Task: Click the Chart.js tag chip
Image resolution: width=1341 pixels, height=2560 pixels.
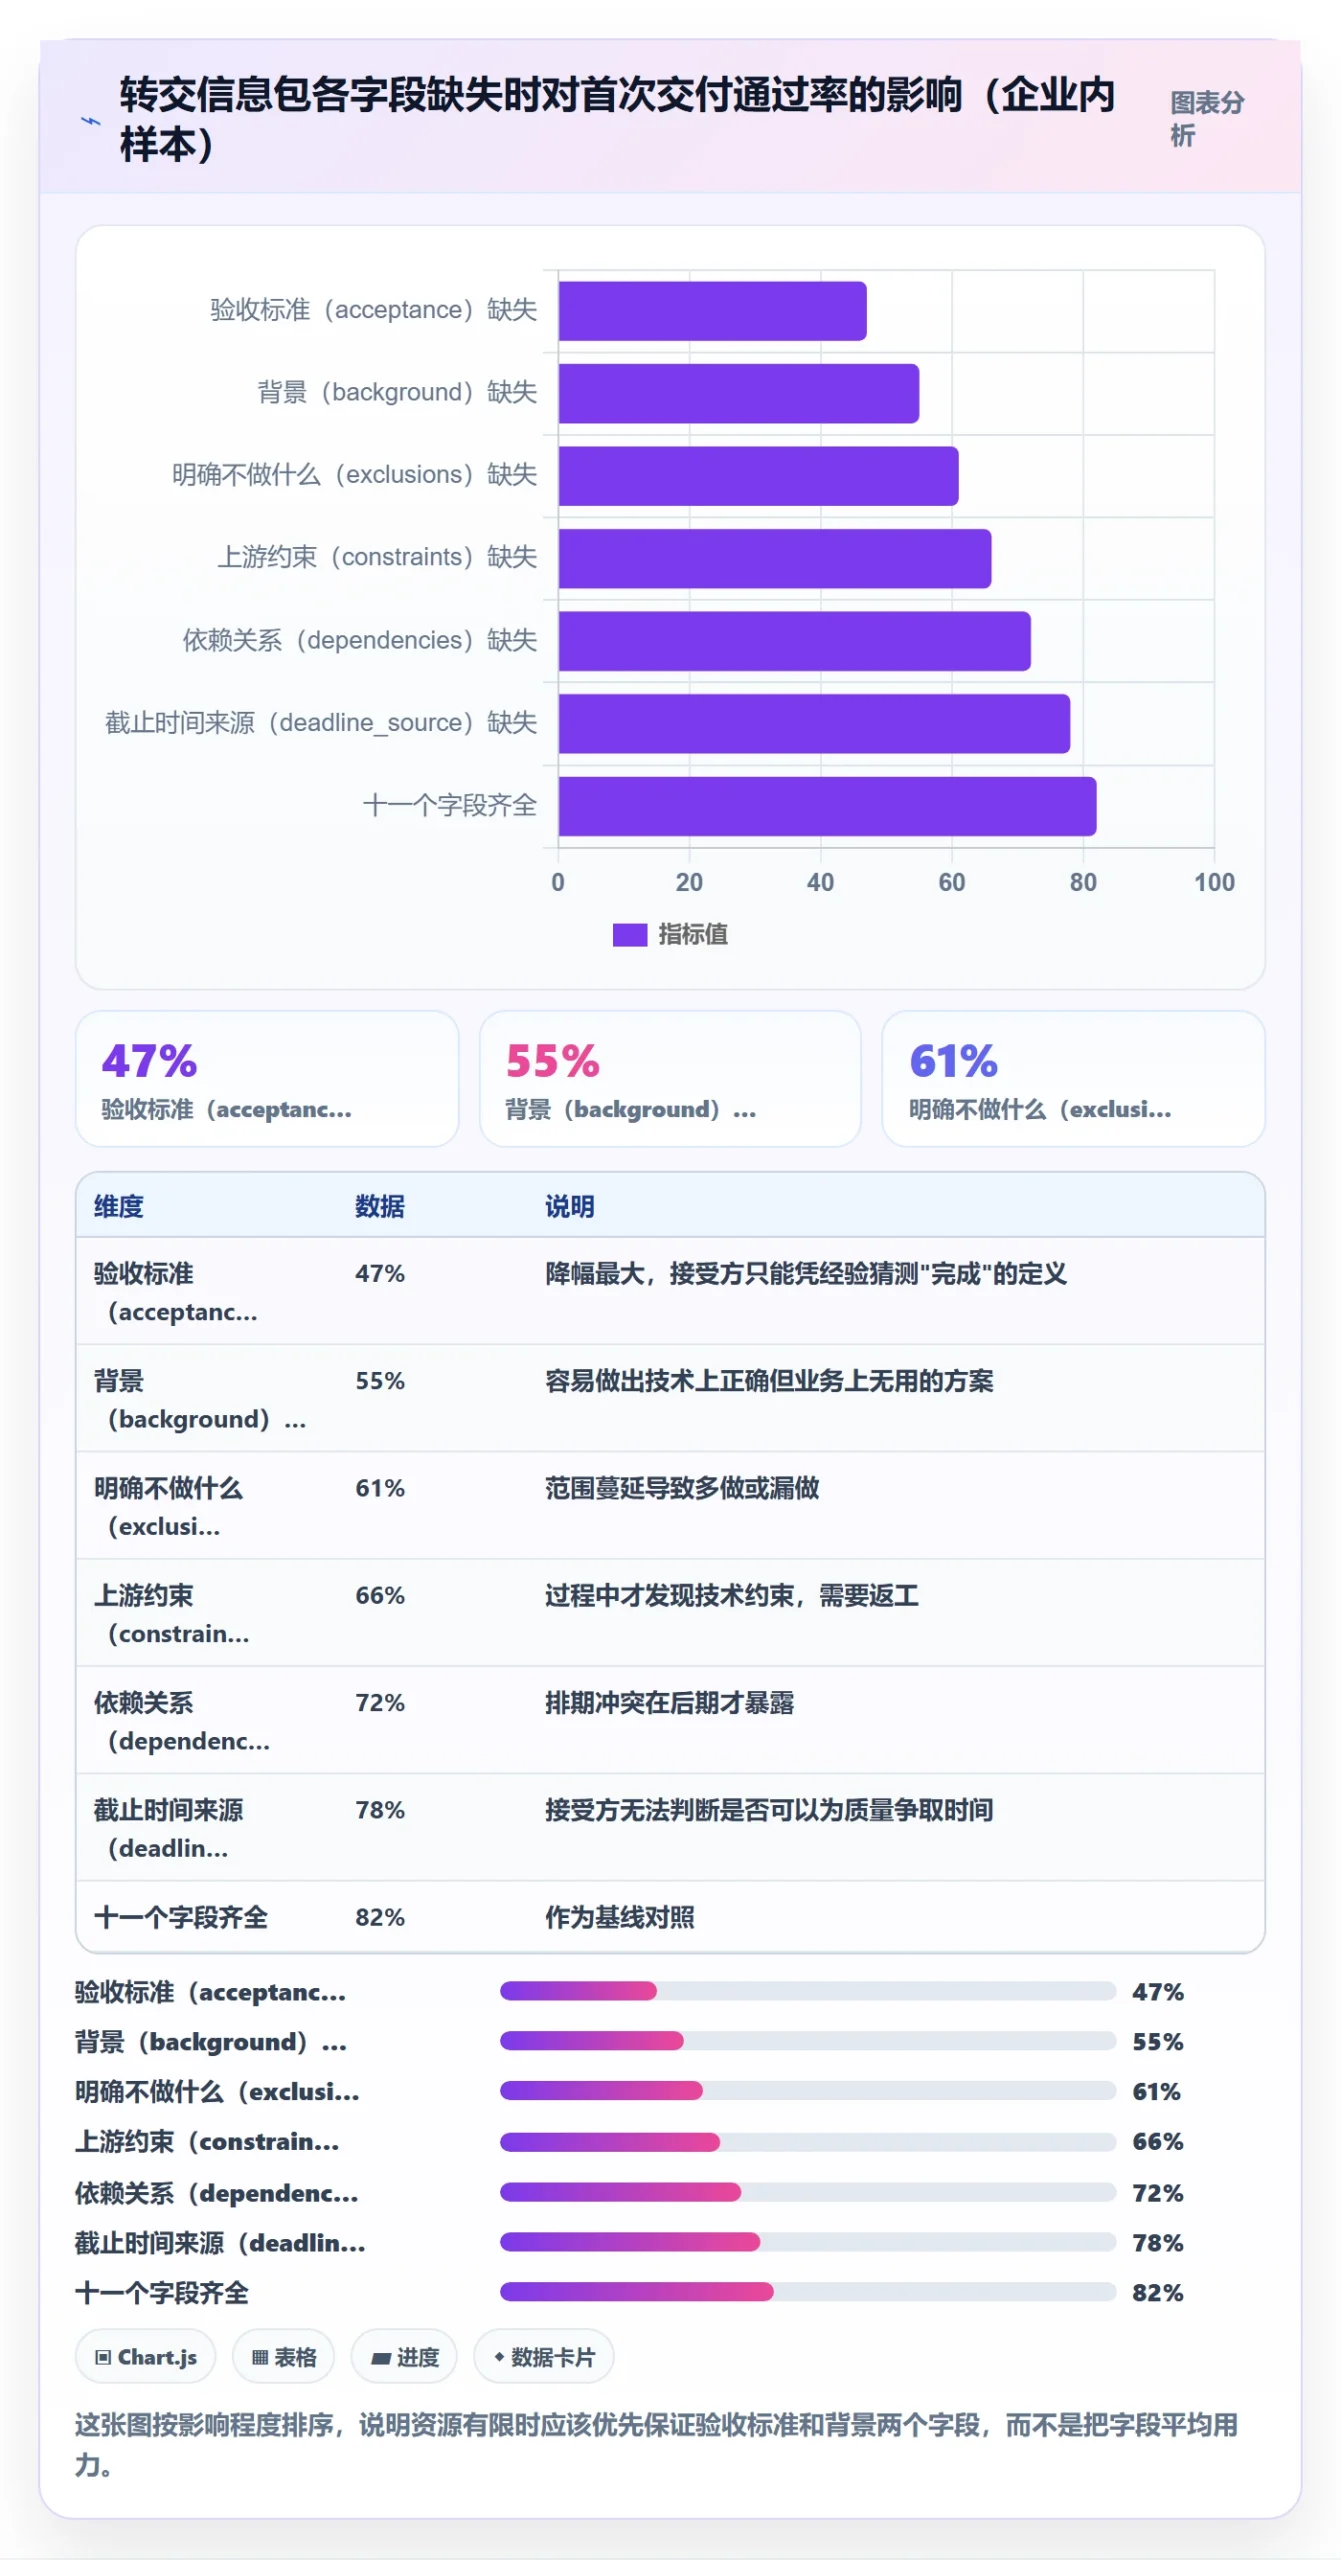Action: (145, 2356)
